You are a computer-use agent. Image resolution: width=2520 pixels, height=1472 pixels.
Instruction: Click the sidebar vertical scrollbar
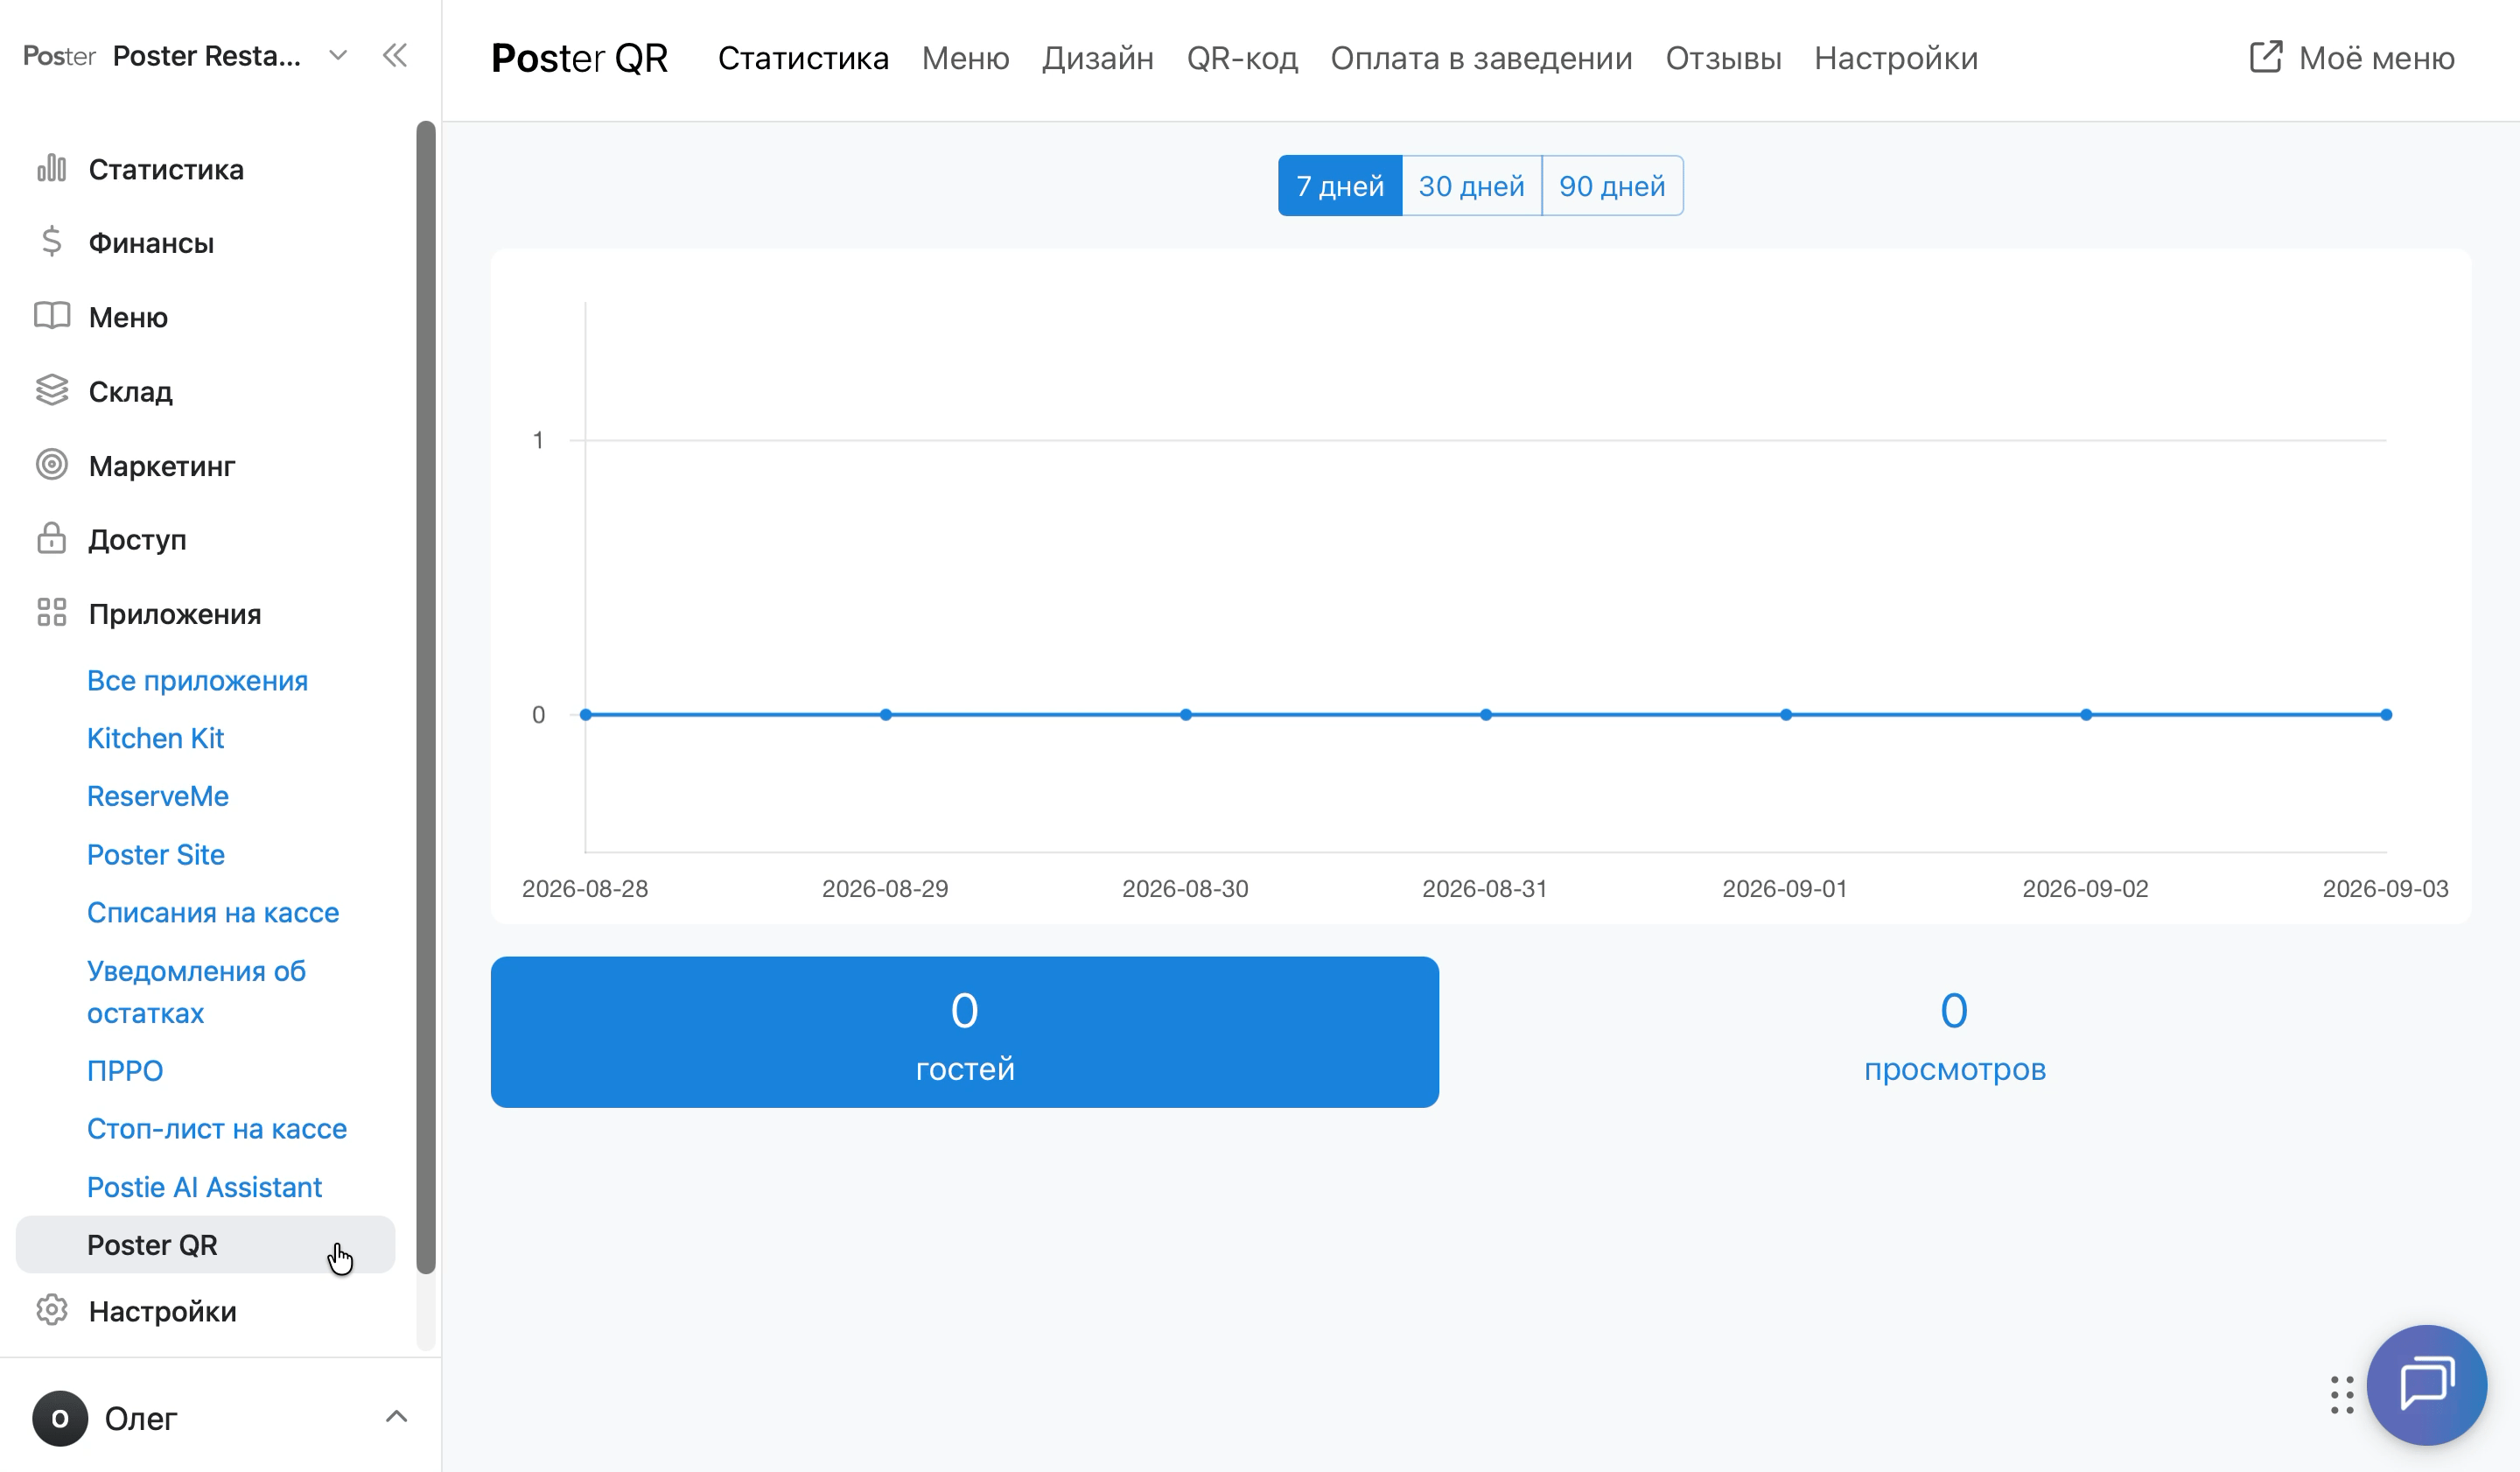(x=426, y=697)
